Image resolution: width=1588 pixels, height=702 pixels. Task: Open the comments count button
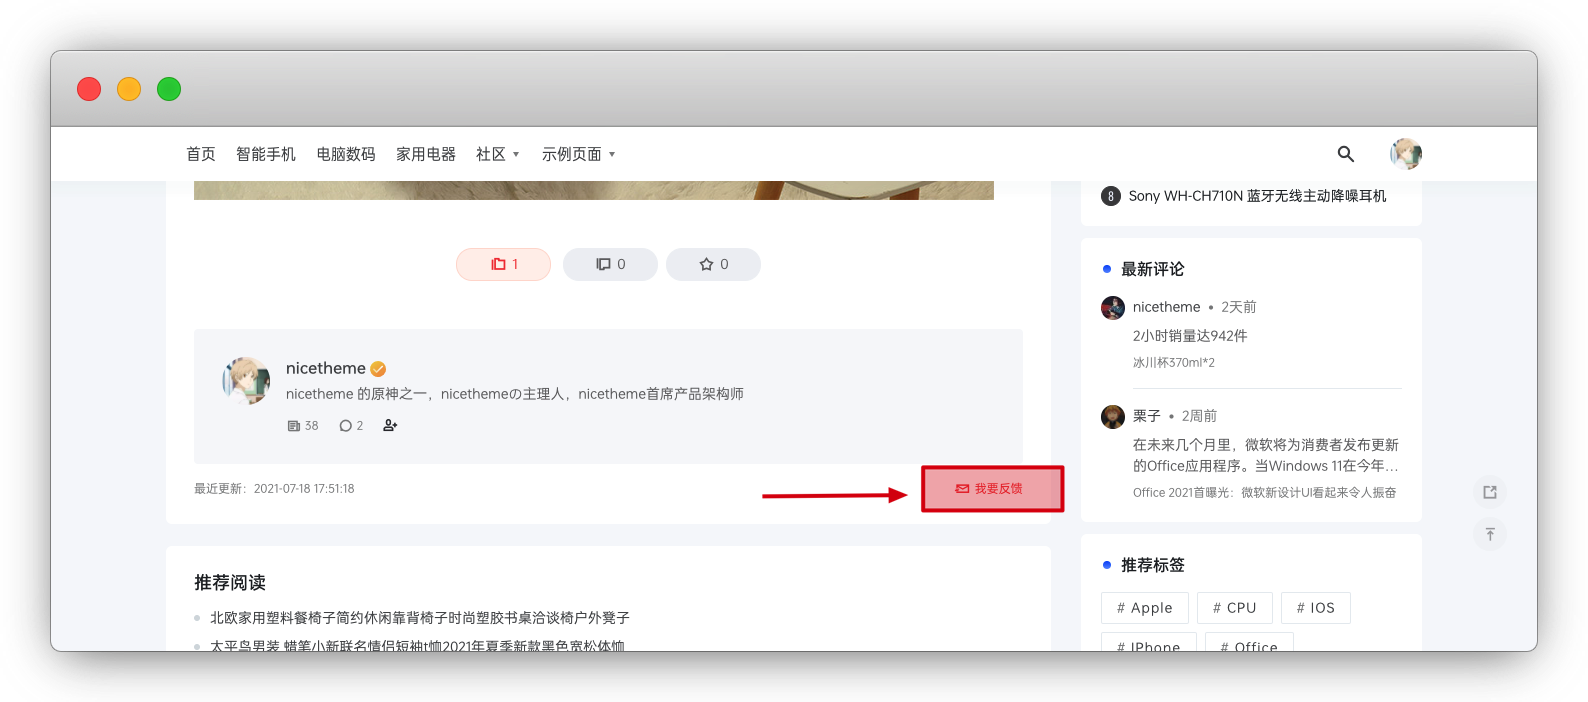coord(610,264)
